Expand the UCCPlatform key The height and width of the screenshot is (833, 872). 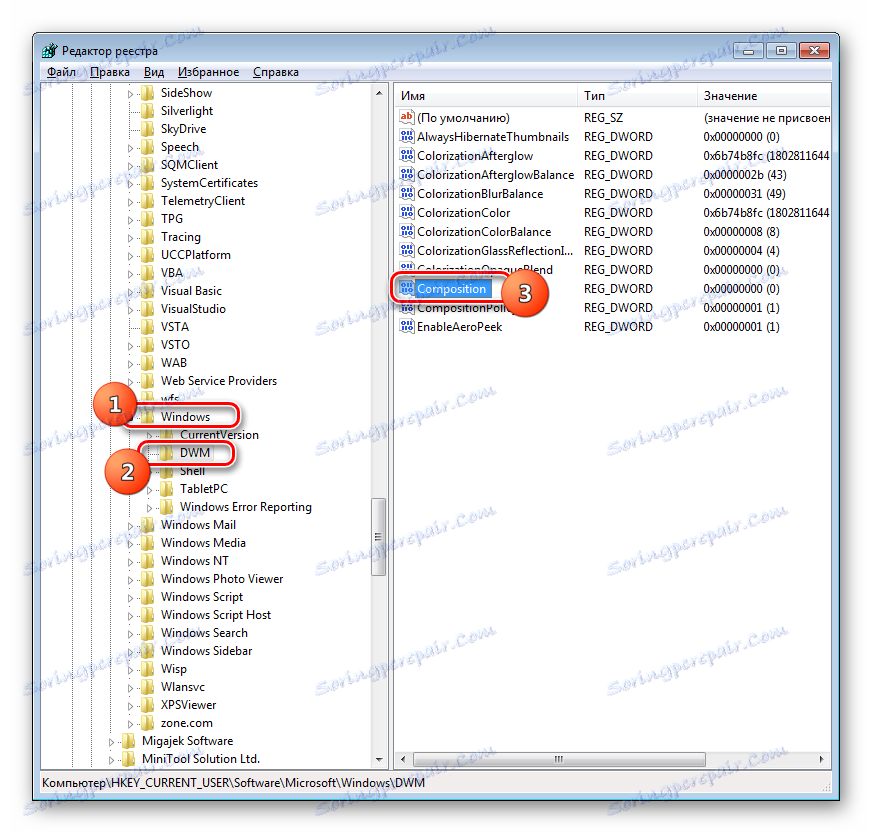130,256
